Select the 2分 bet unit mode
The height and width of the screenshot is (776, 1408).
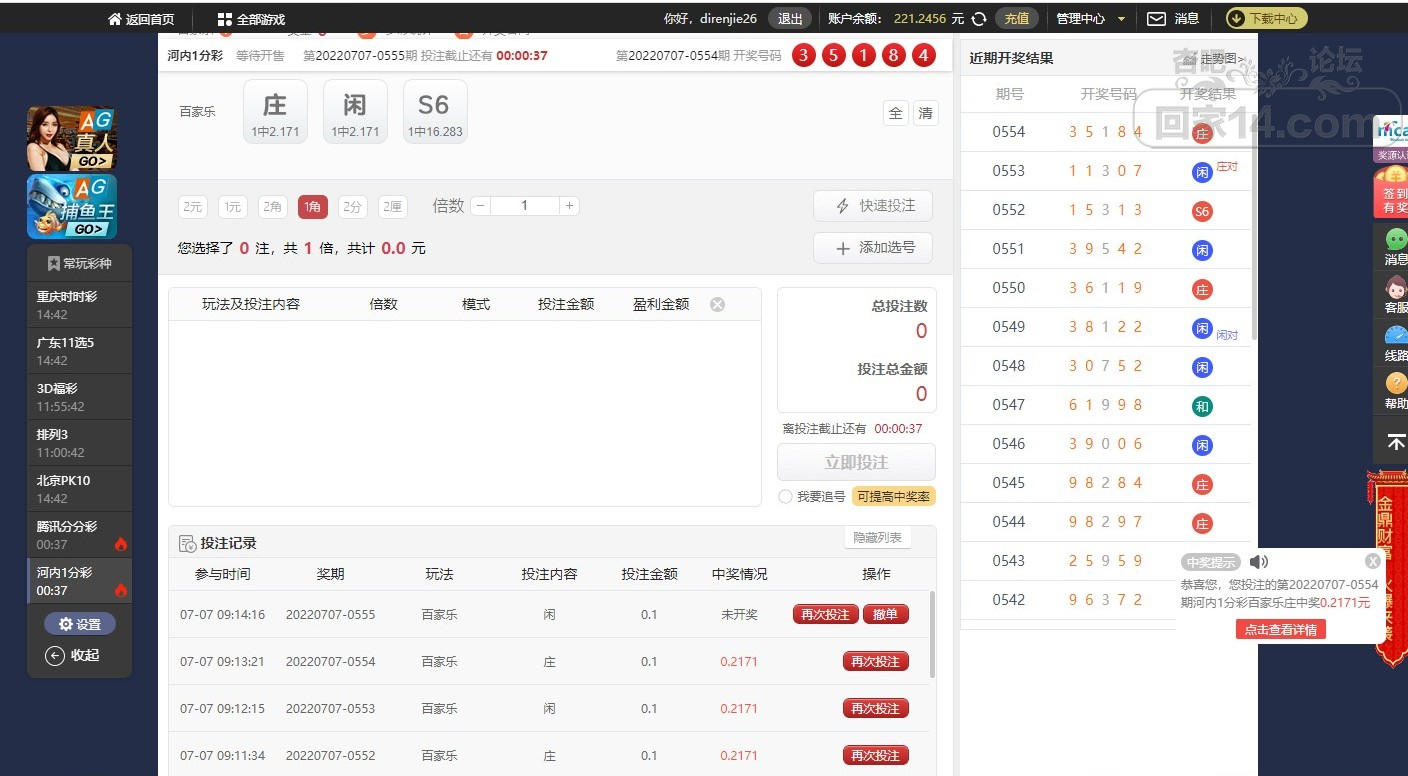(x=352, y=207)
